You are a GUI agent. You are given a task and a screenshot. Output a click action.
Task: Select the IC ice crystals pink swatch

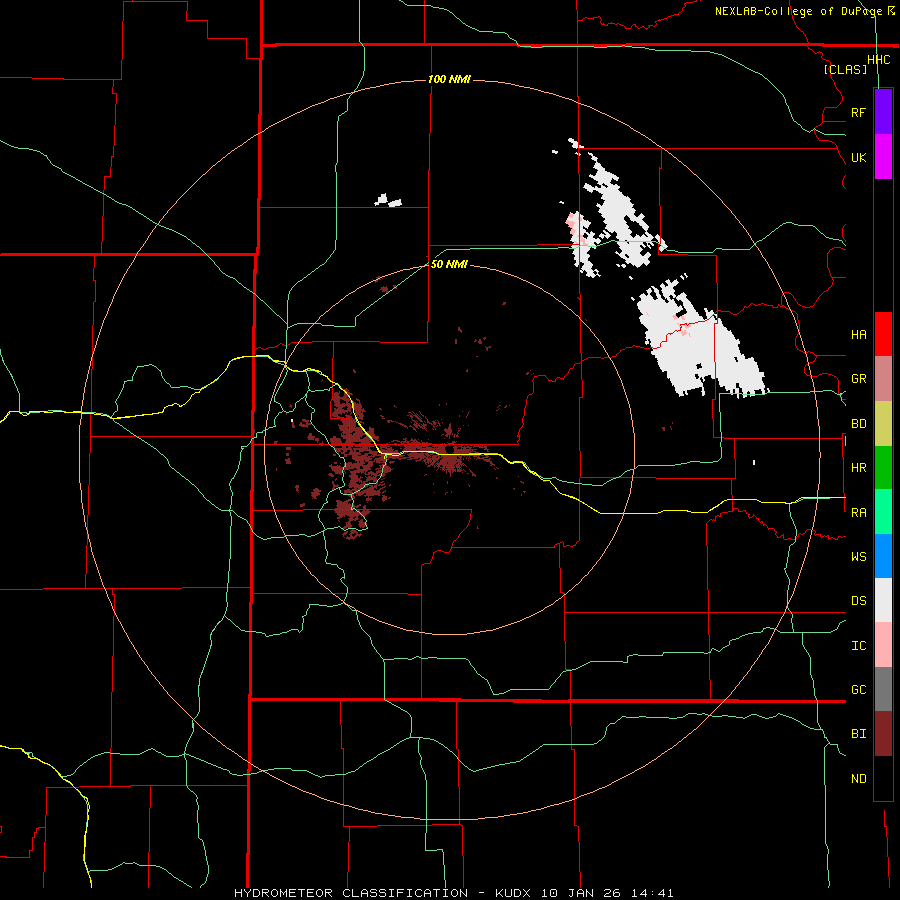883,645
